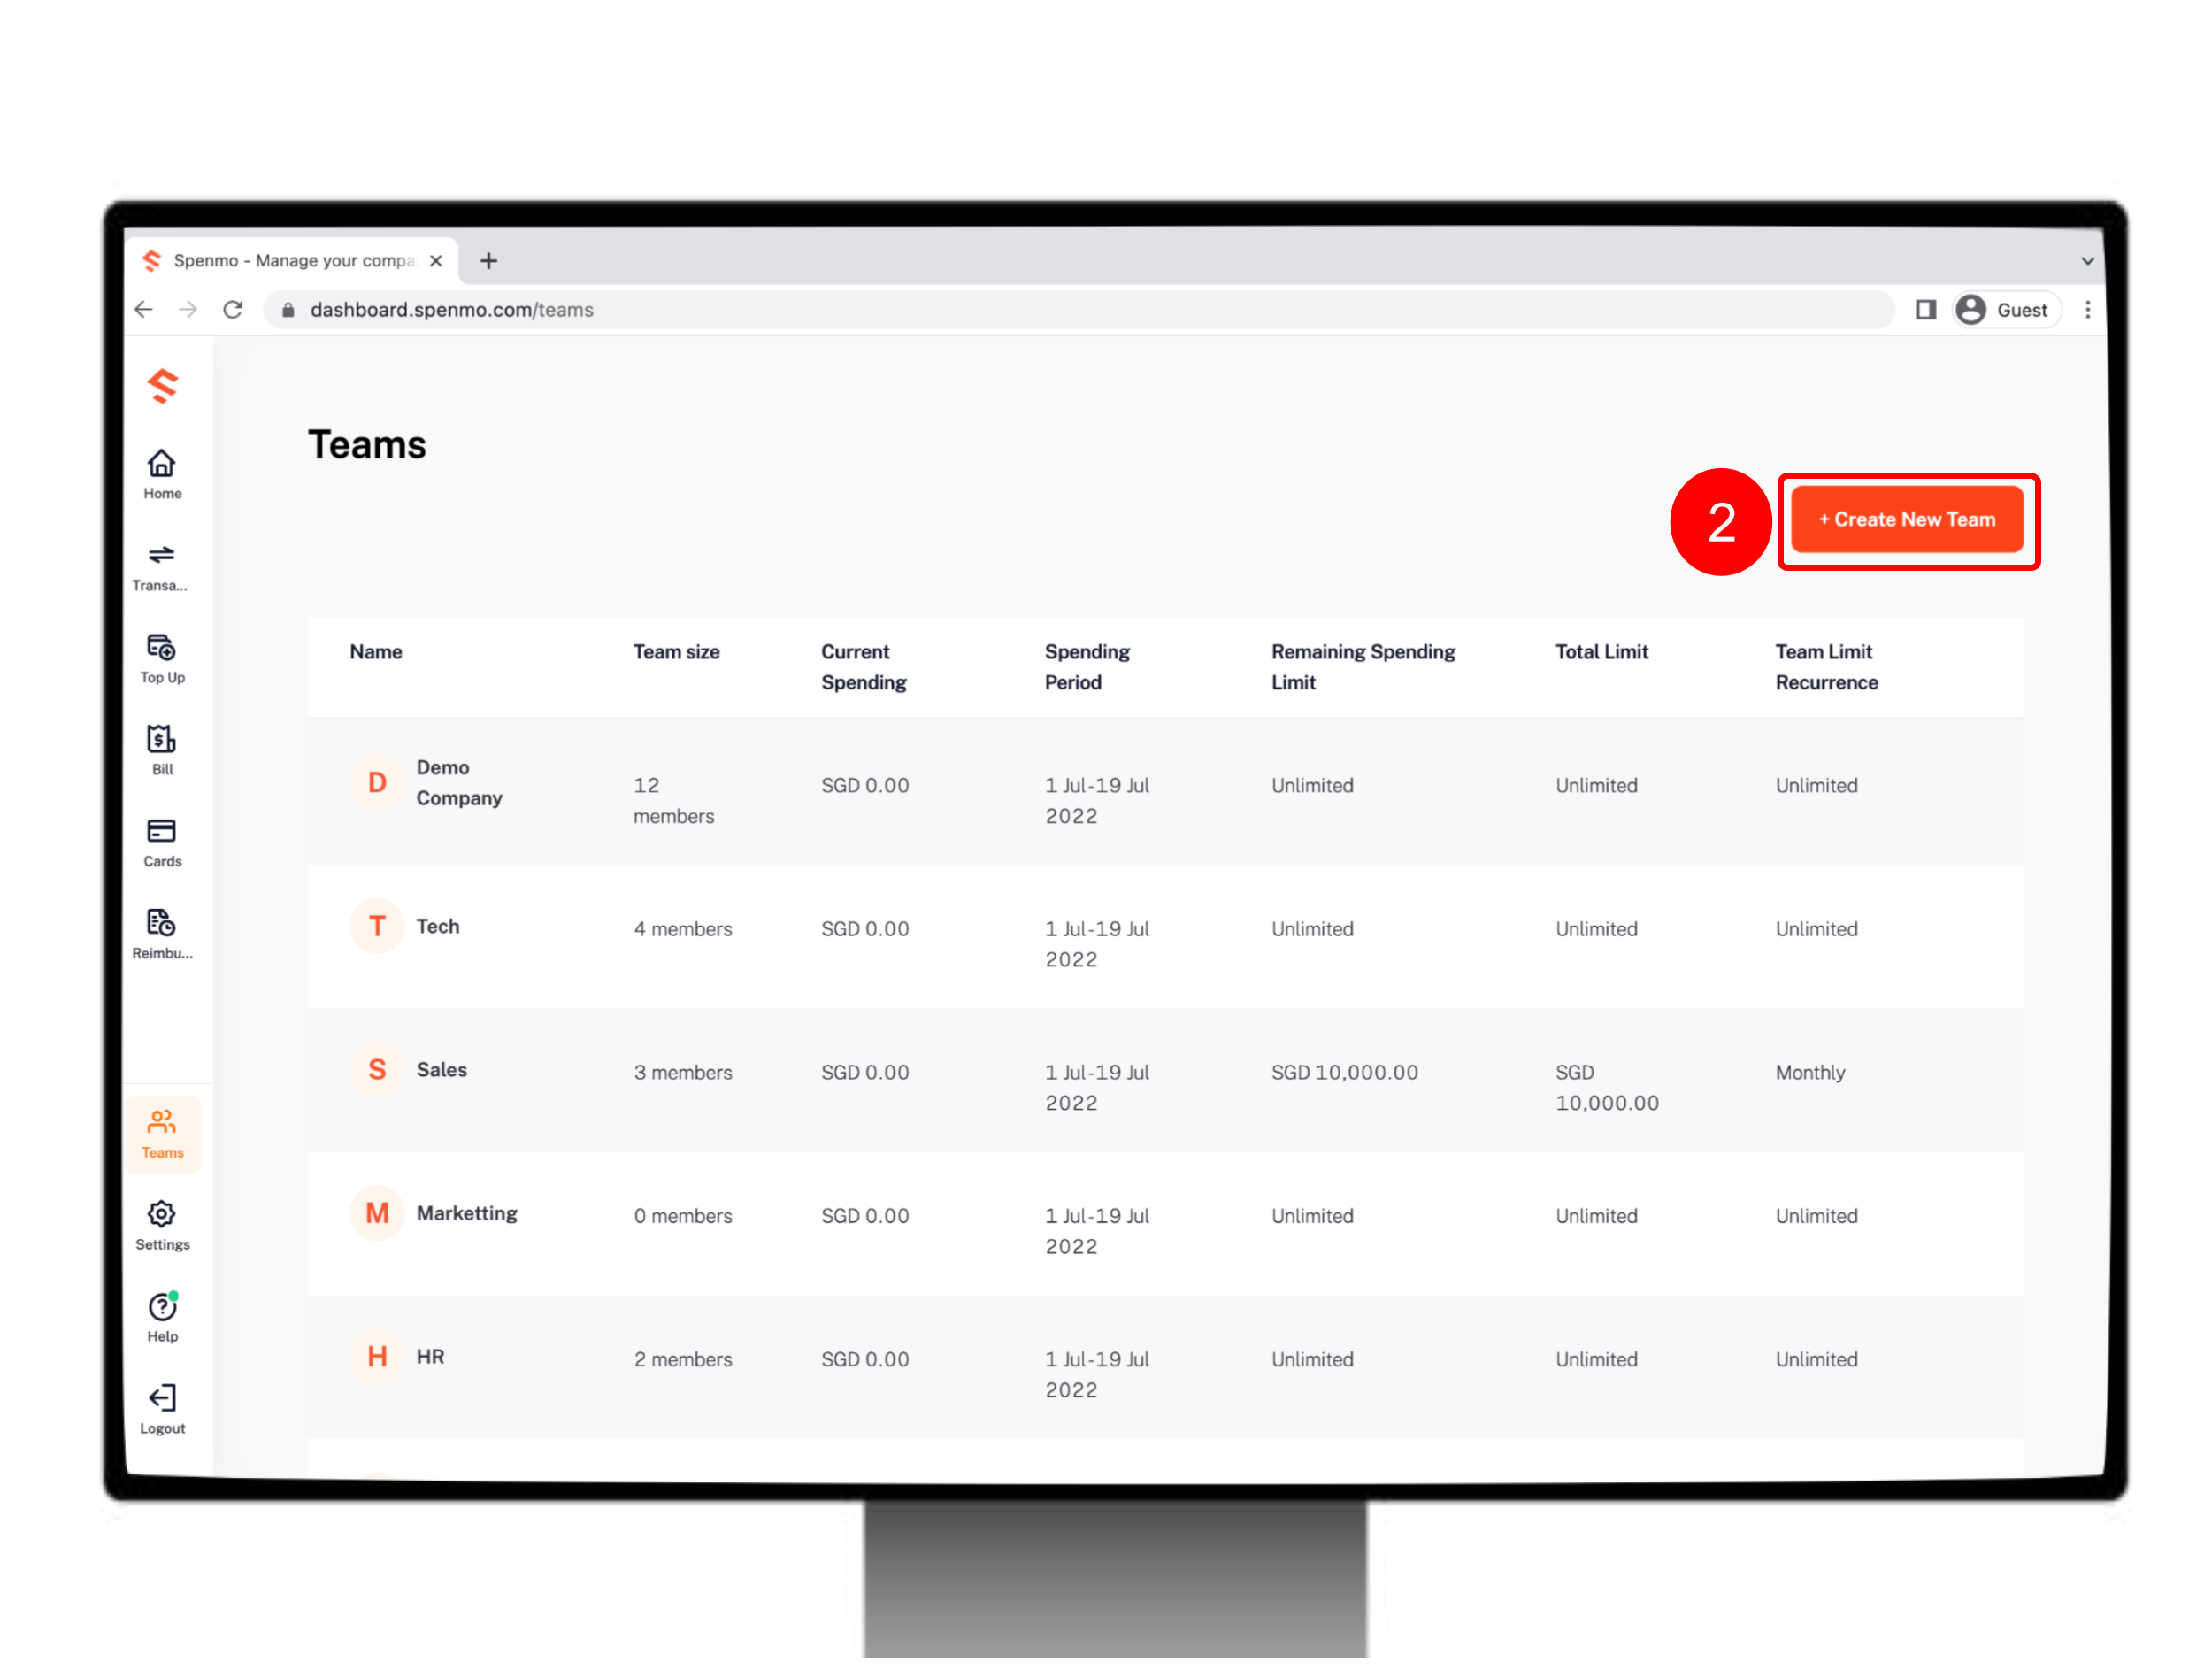Open the Demo Company team details
Image resolution: width=2212 pixels, height=1670 pixels.
[461, 784]
